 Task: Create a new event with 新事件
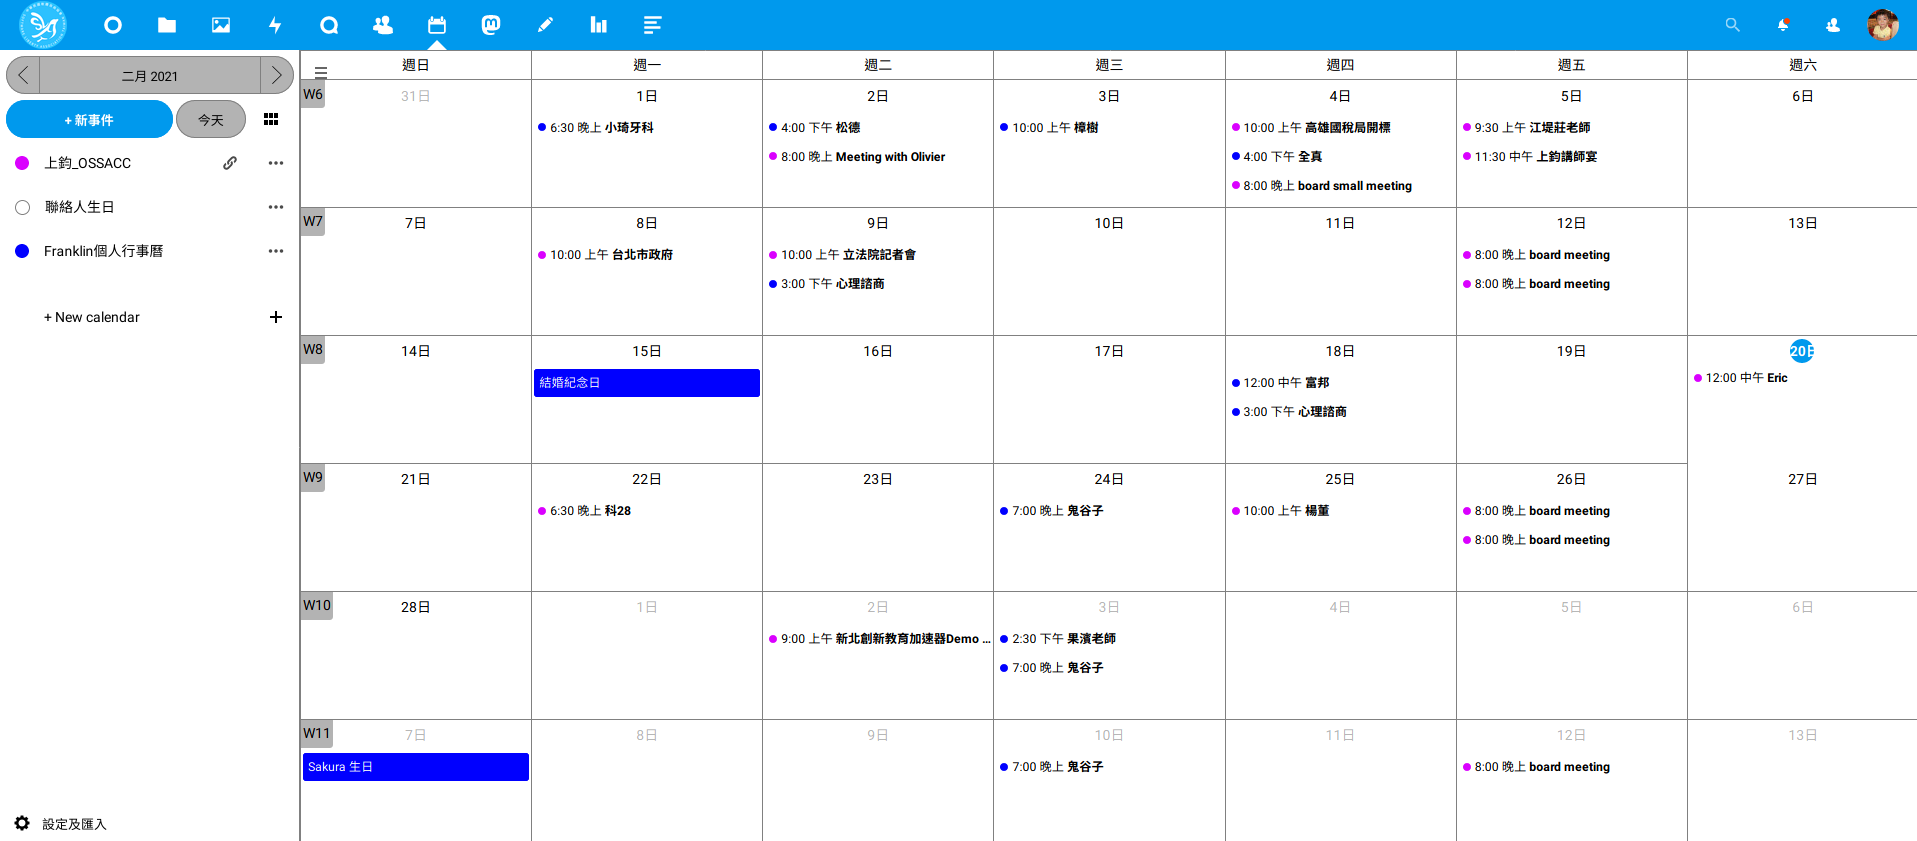[x=89, y=119]
